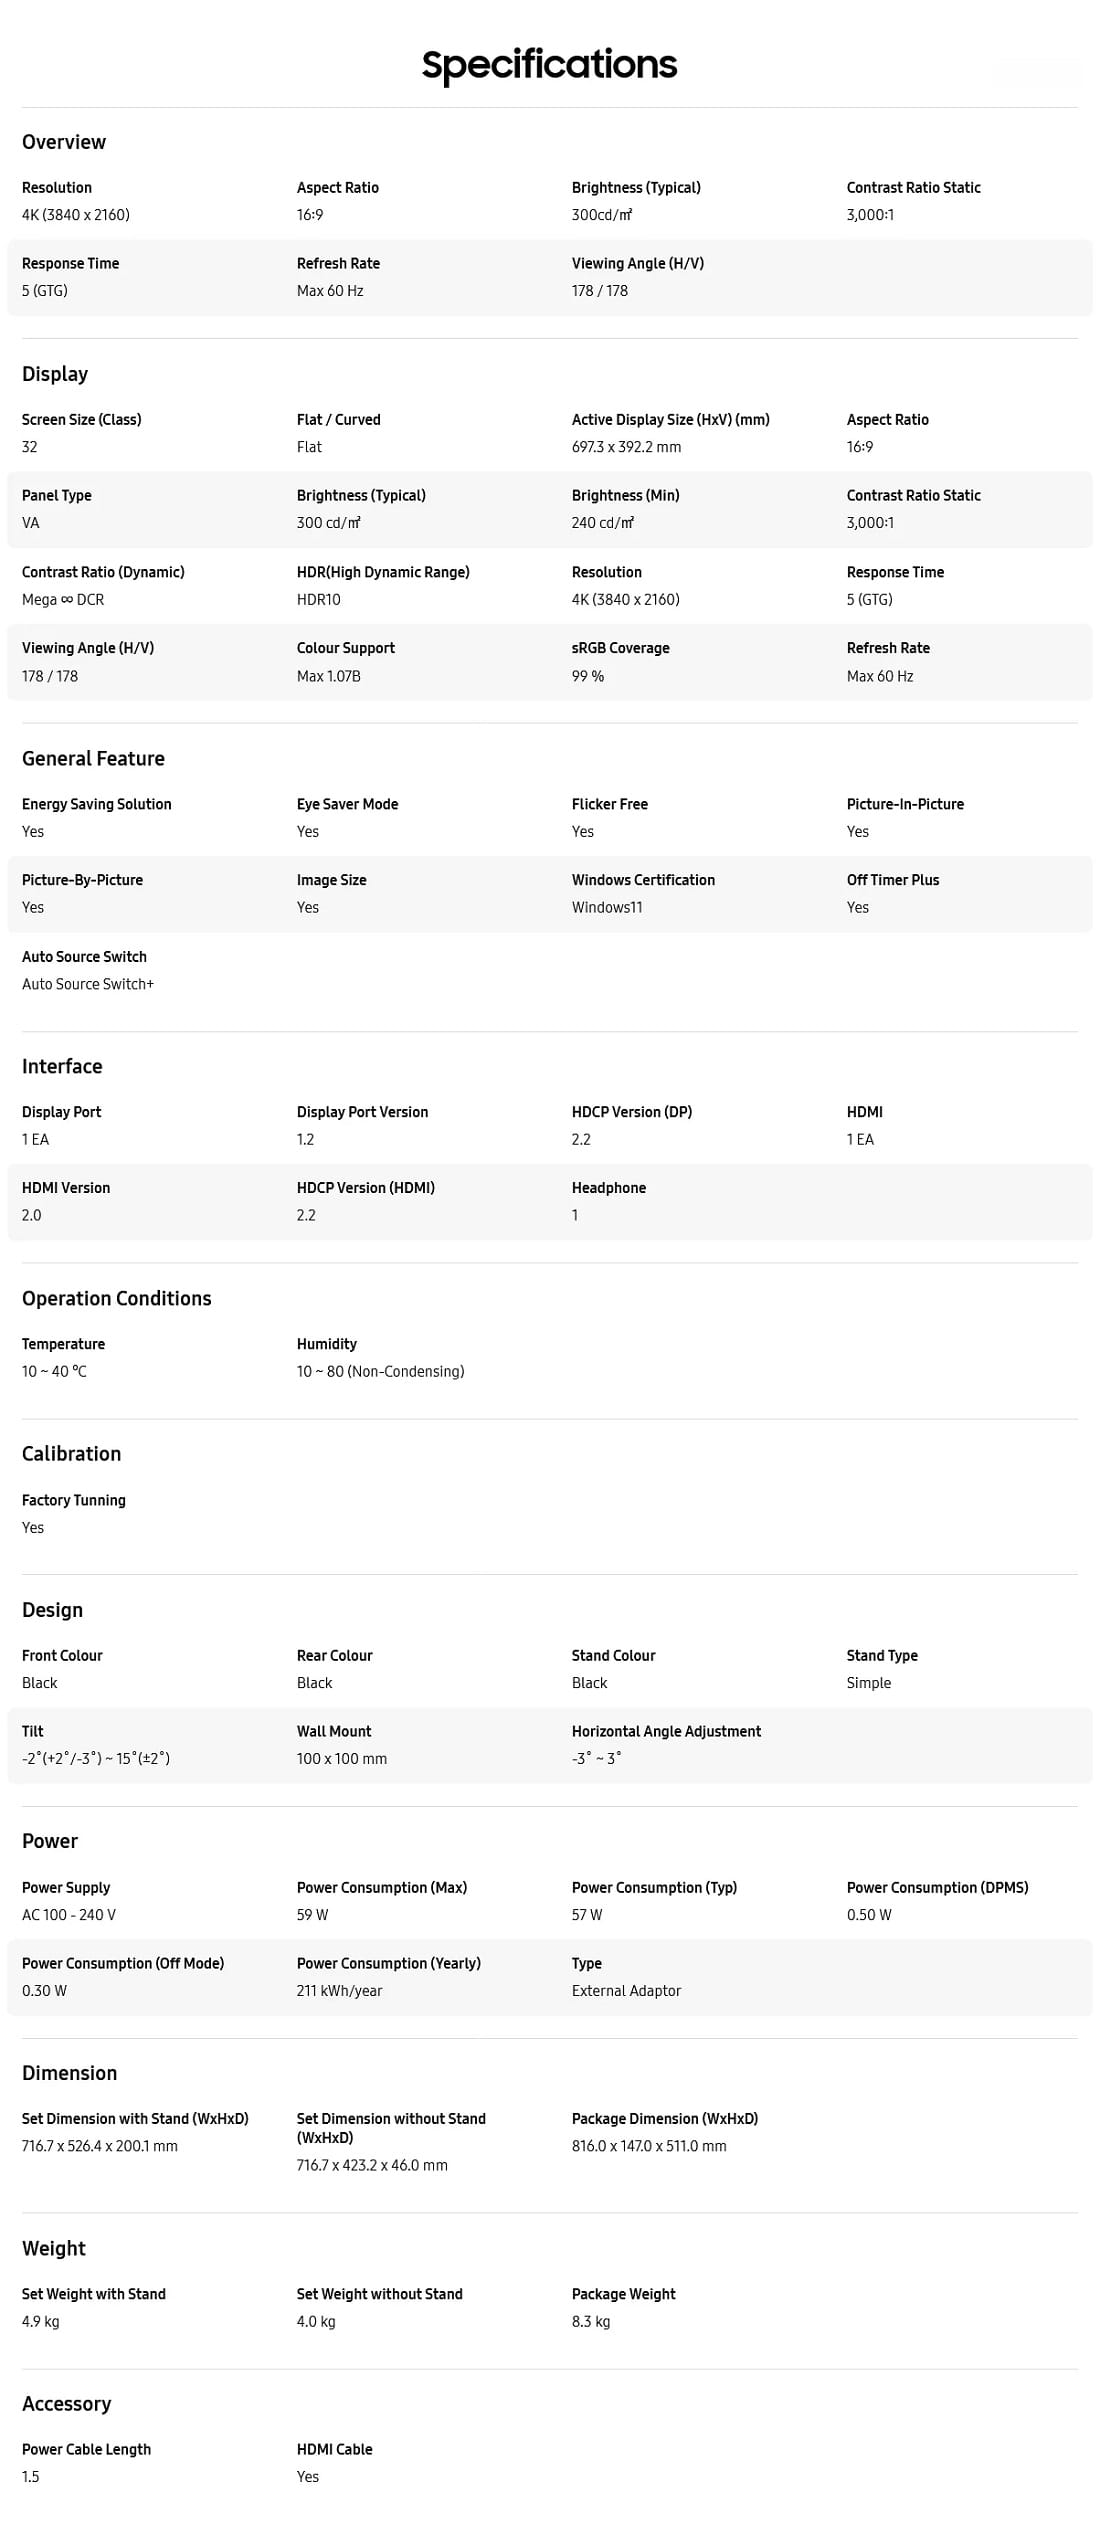Image resolution: width=1100 pixels, height=2524 pixels.
Task: Click the Interface section title
Action: [62, 1066]
